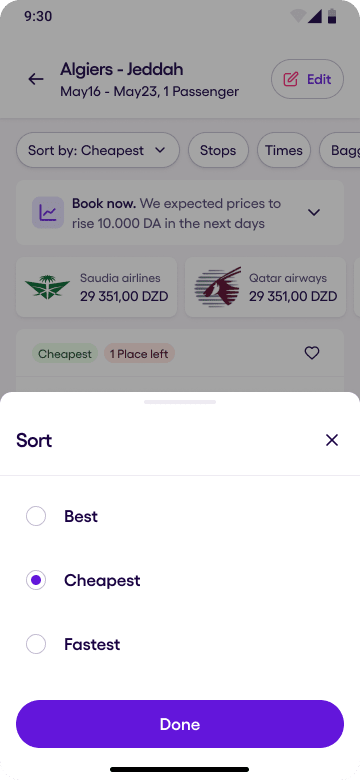This screenshot has width=360, height=780.
Task: Grab the bottom sheet drag handle
Action: 180,402
